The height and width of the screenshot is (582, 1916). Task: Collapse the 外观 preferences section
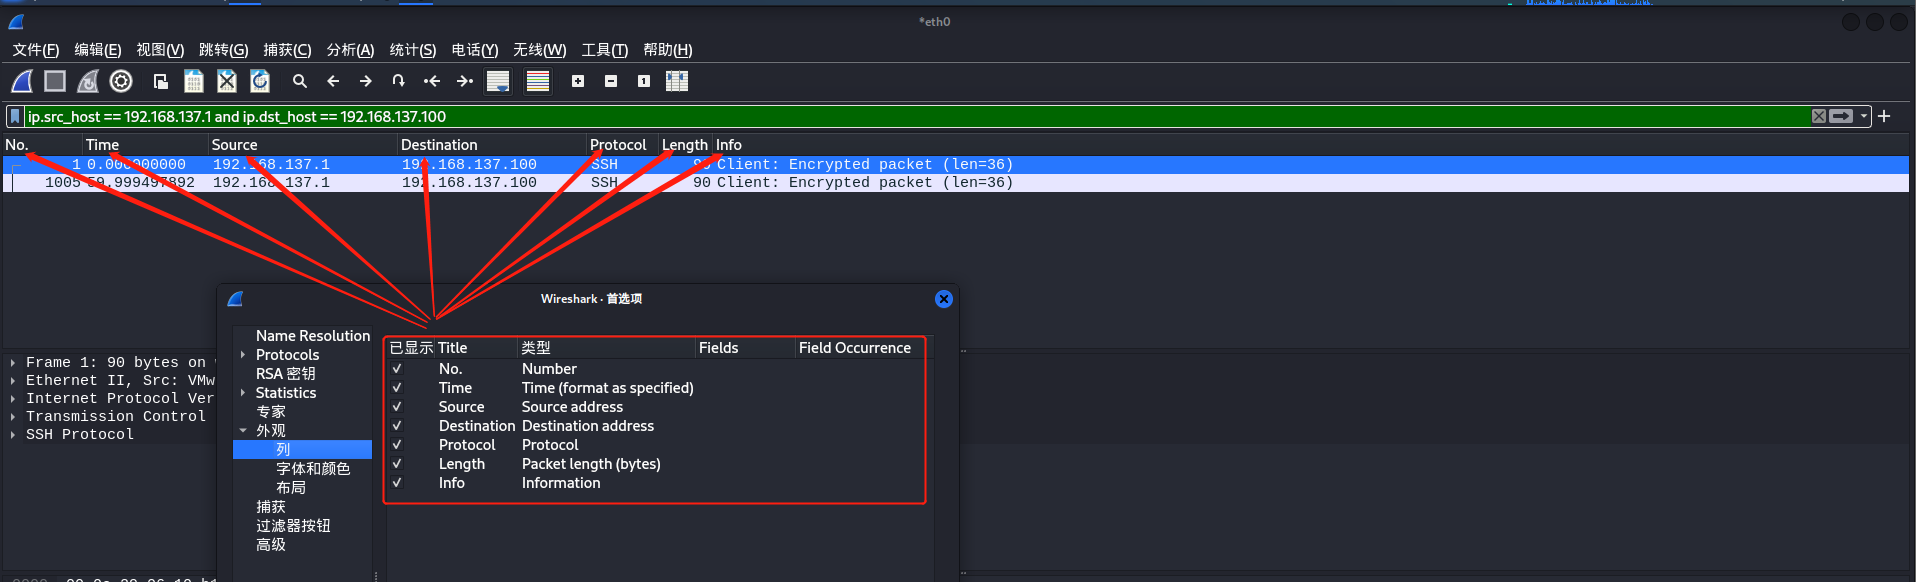(x=243, y=431)
